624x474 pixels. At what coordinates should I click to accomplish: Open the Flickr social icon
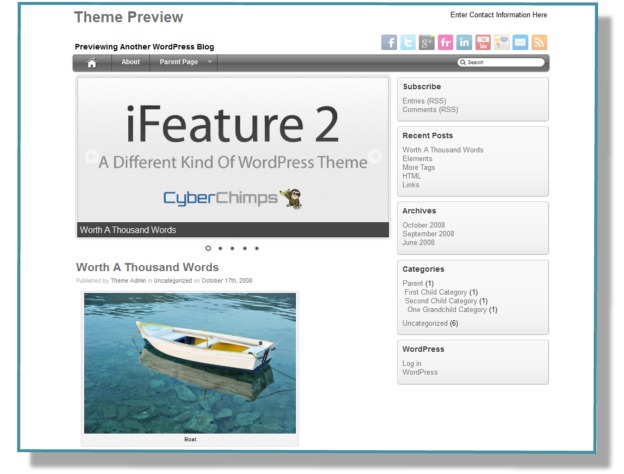[445, 42]
